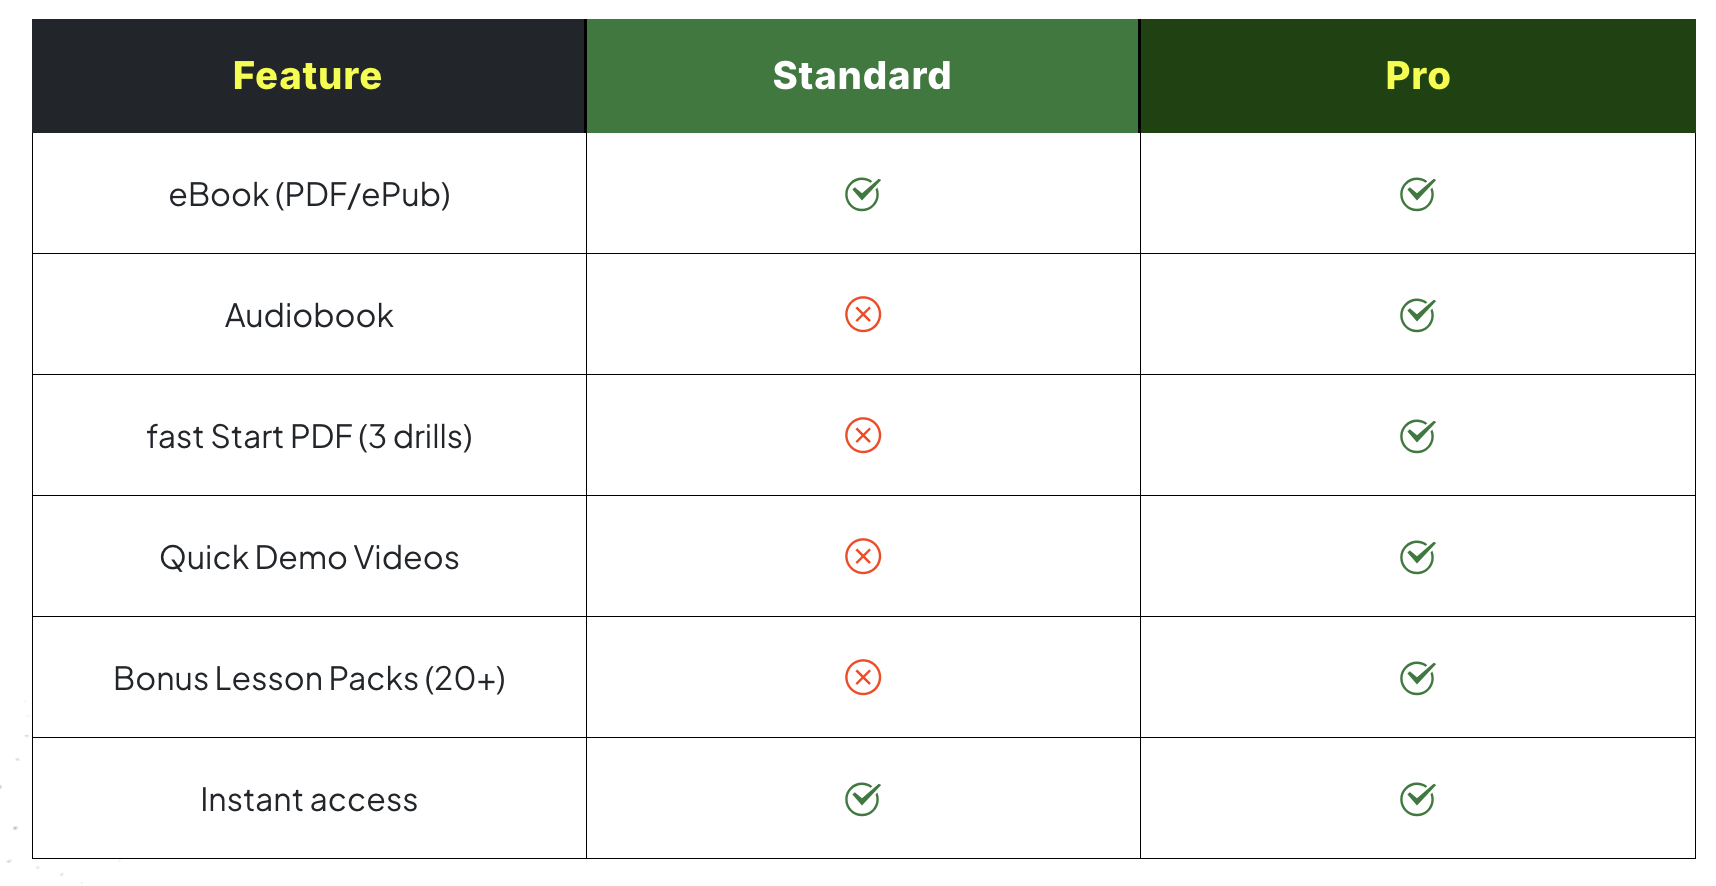Select the Feature column header
The height and width of the screenshot is (886, 1716).
307,76
